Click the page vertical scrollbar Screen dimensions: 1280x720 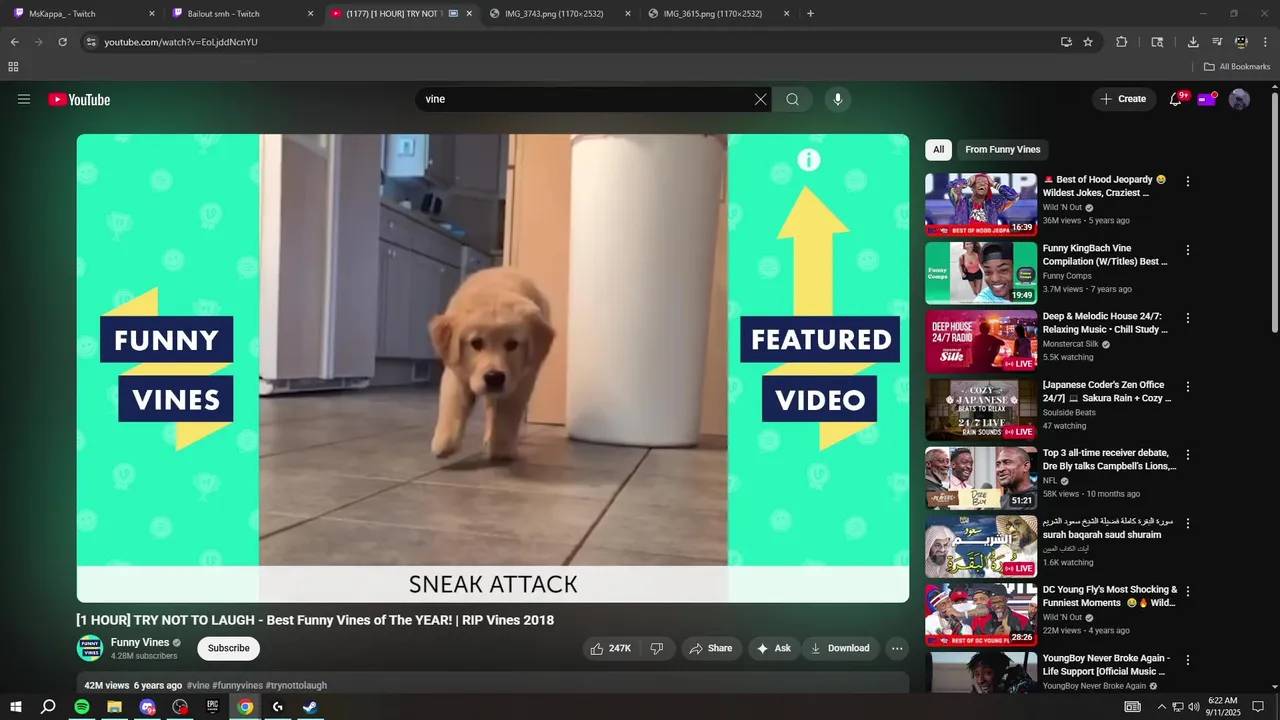pos(1274,212)
